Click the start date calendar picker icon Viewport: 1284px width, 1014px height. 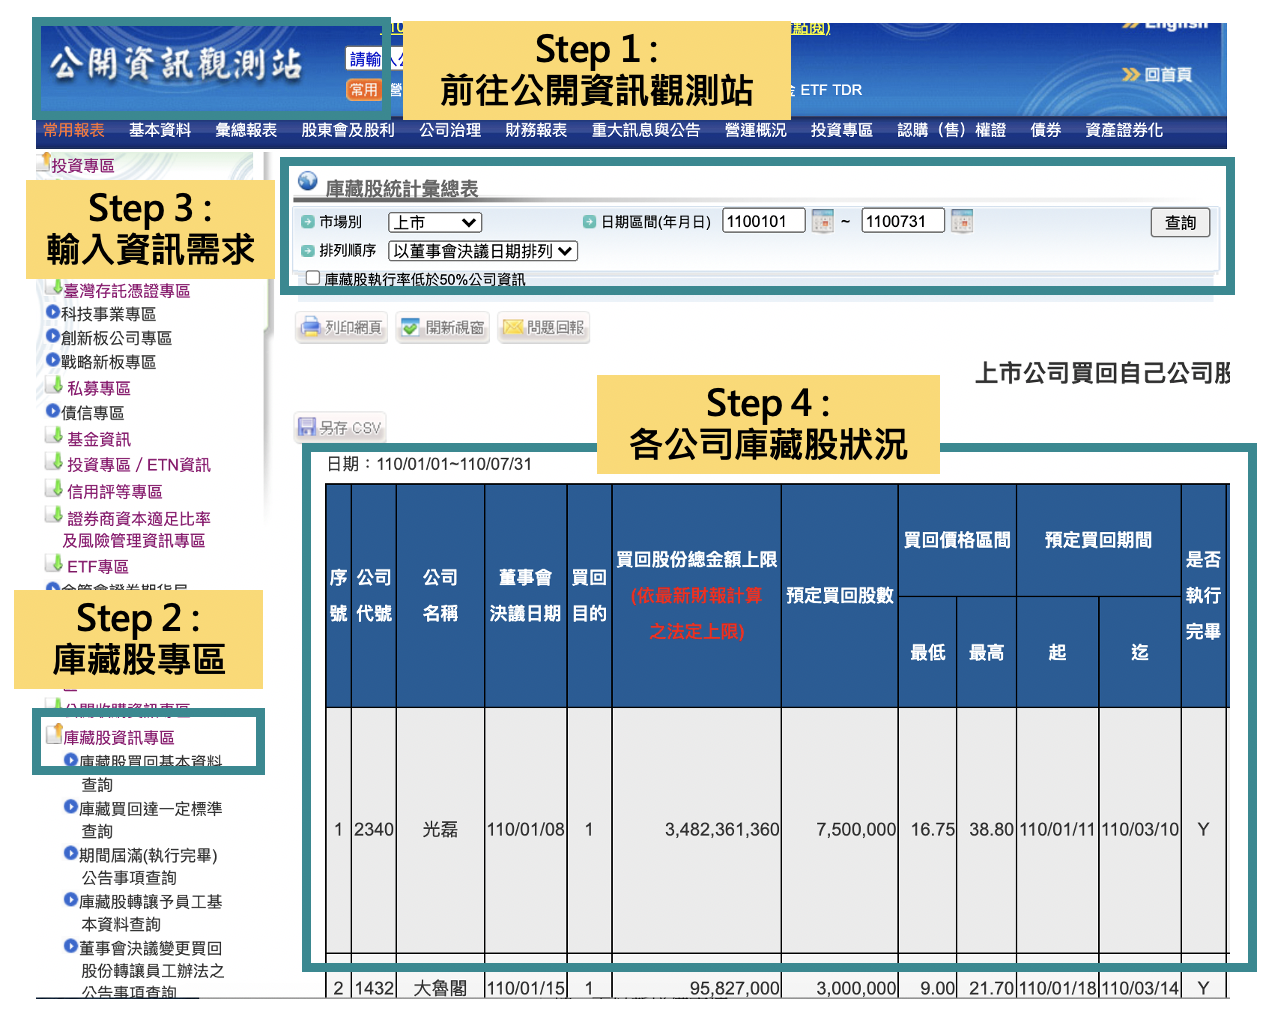coord(822,221)
